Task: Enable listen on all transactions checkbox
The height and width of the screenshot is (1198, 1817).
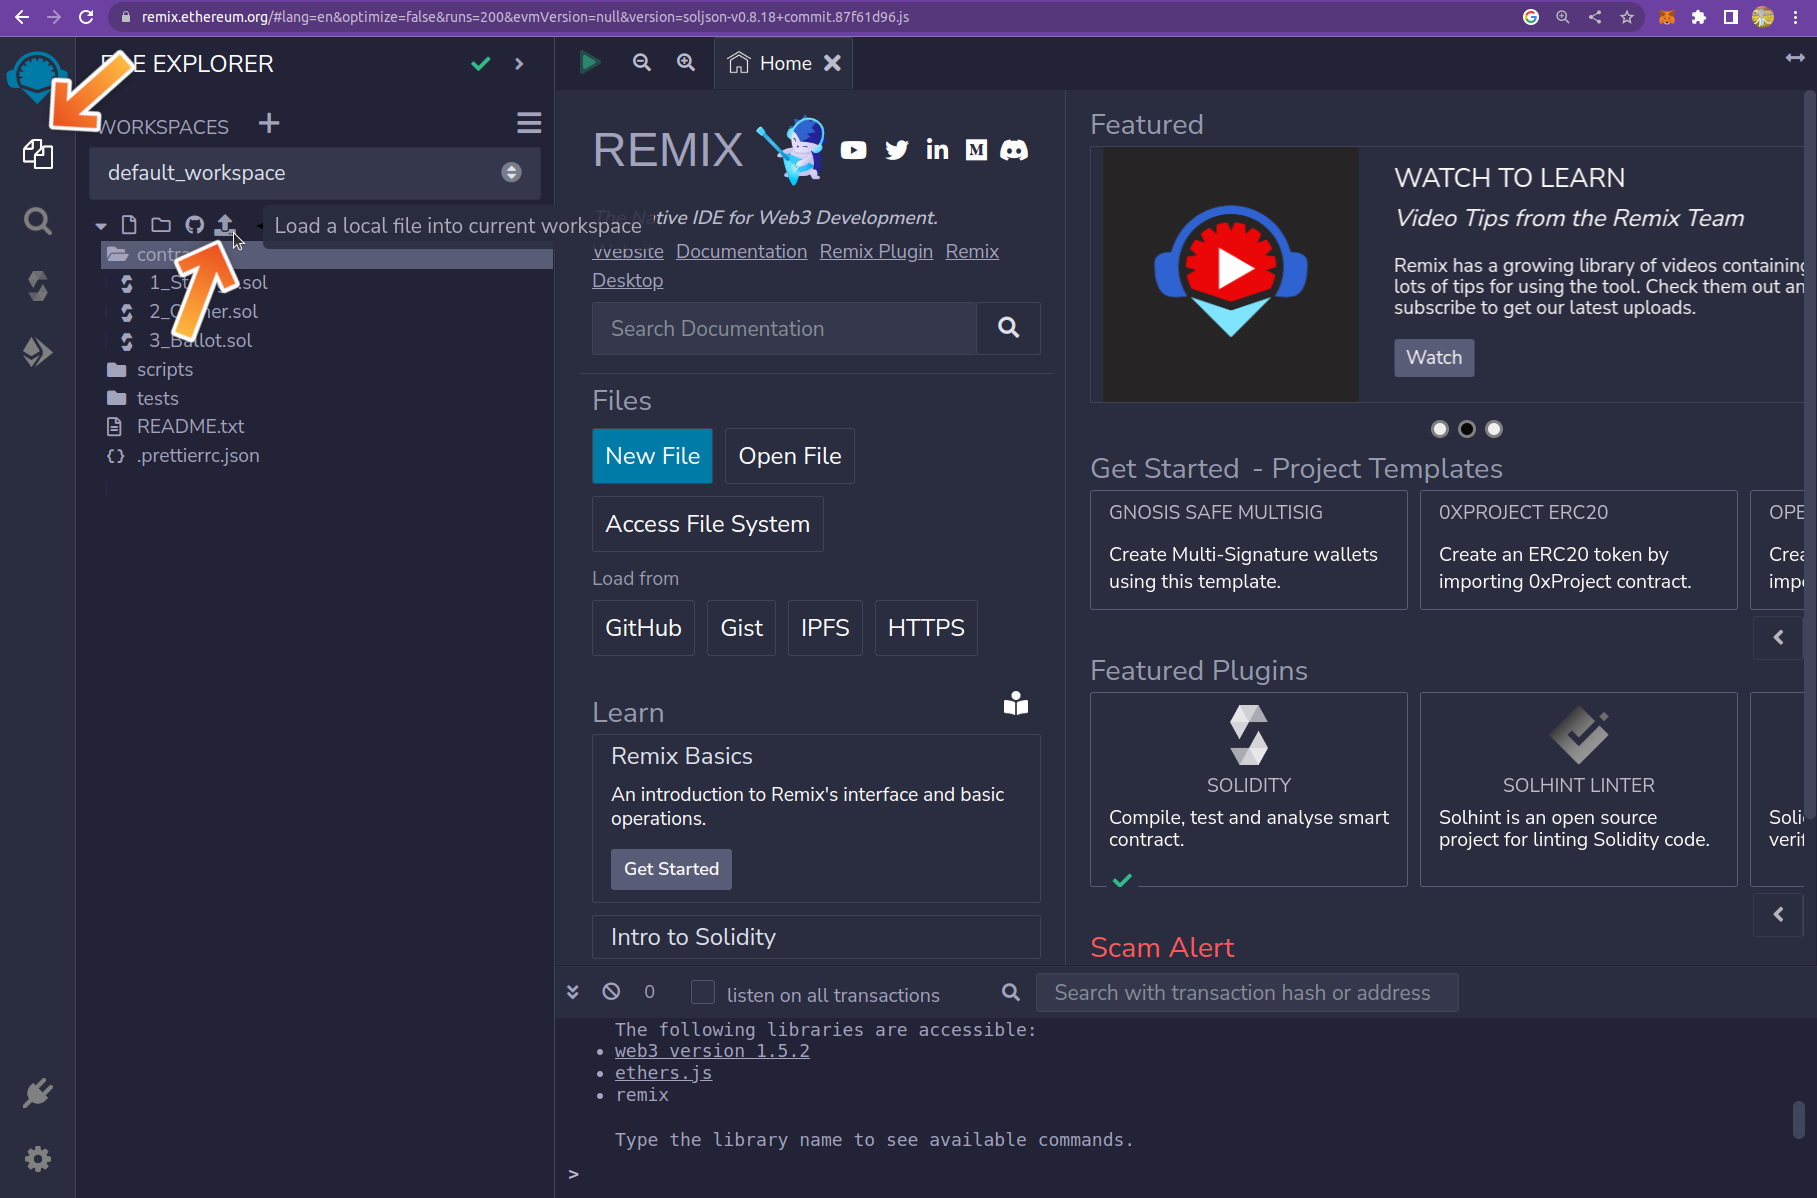Action: [x=703, y=992]
